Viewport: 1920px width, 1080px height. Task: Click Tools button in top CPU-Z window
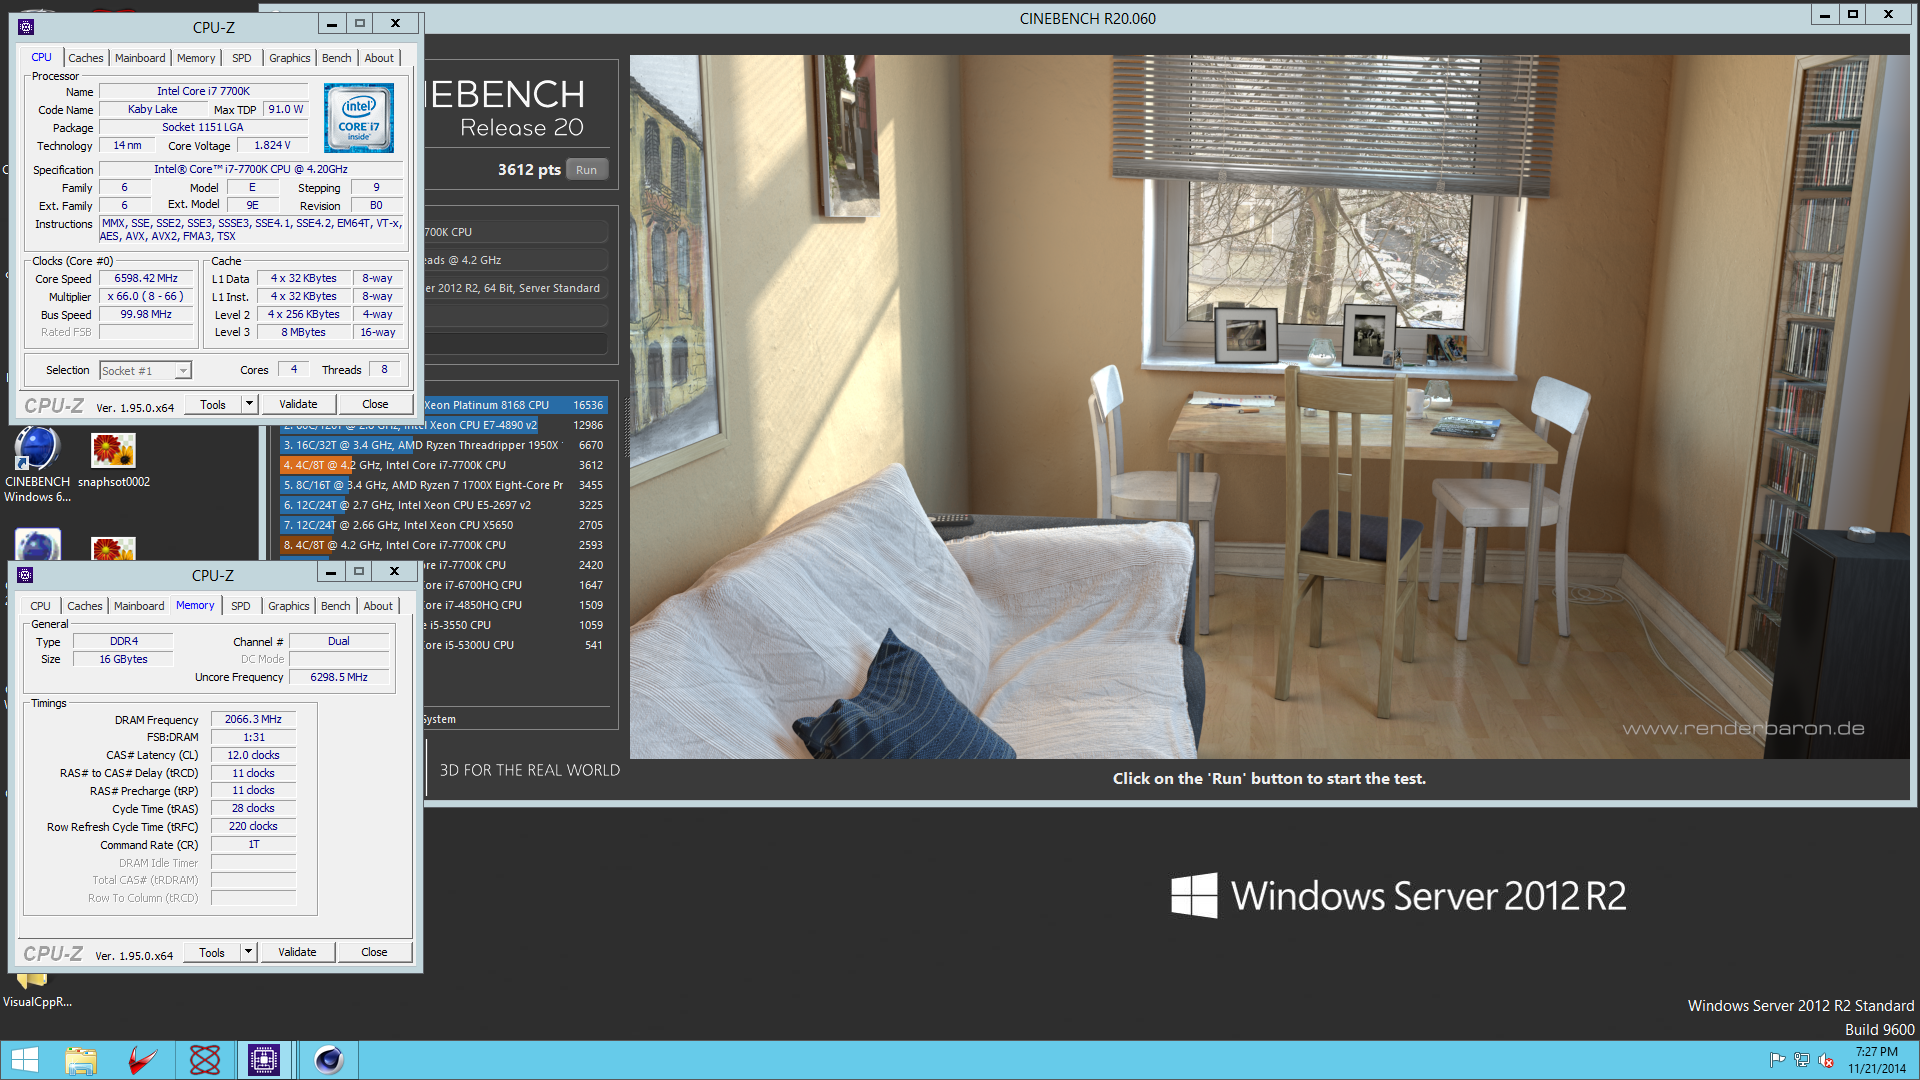coord(213,404)
